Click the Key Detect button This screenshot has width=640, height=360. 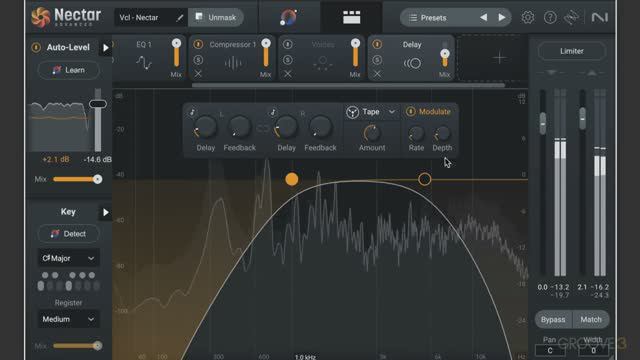[x=69, y=234]
